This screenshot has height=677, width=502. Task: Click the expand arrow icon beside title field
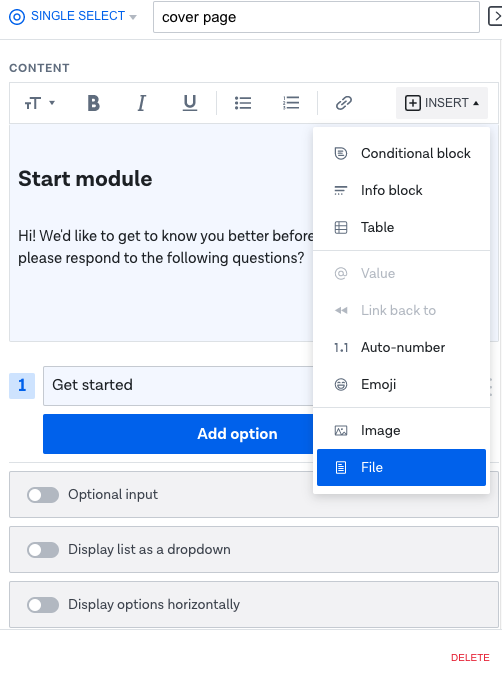click(495, 17)
